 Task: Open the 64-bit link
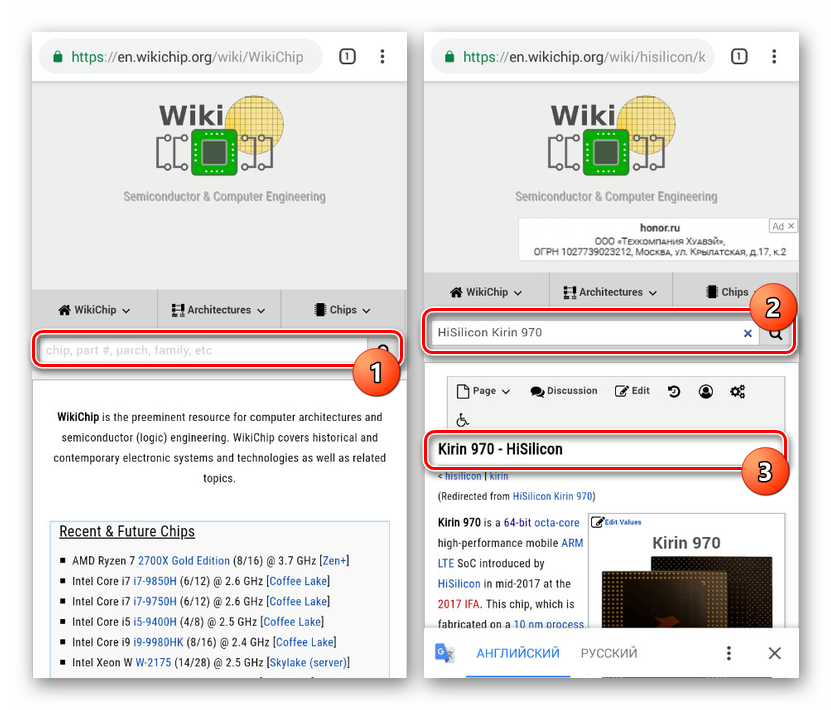tap(517, 523)
